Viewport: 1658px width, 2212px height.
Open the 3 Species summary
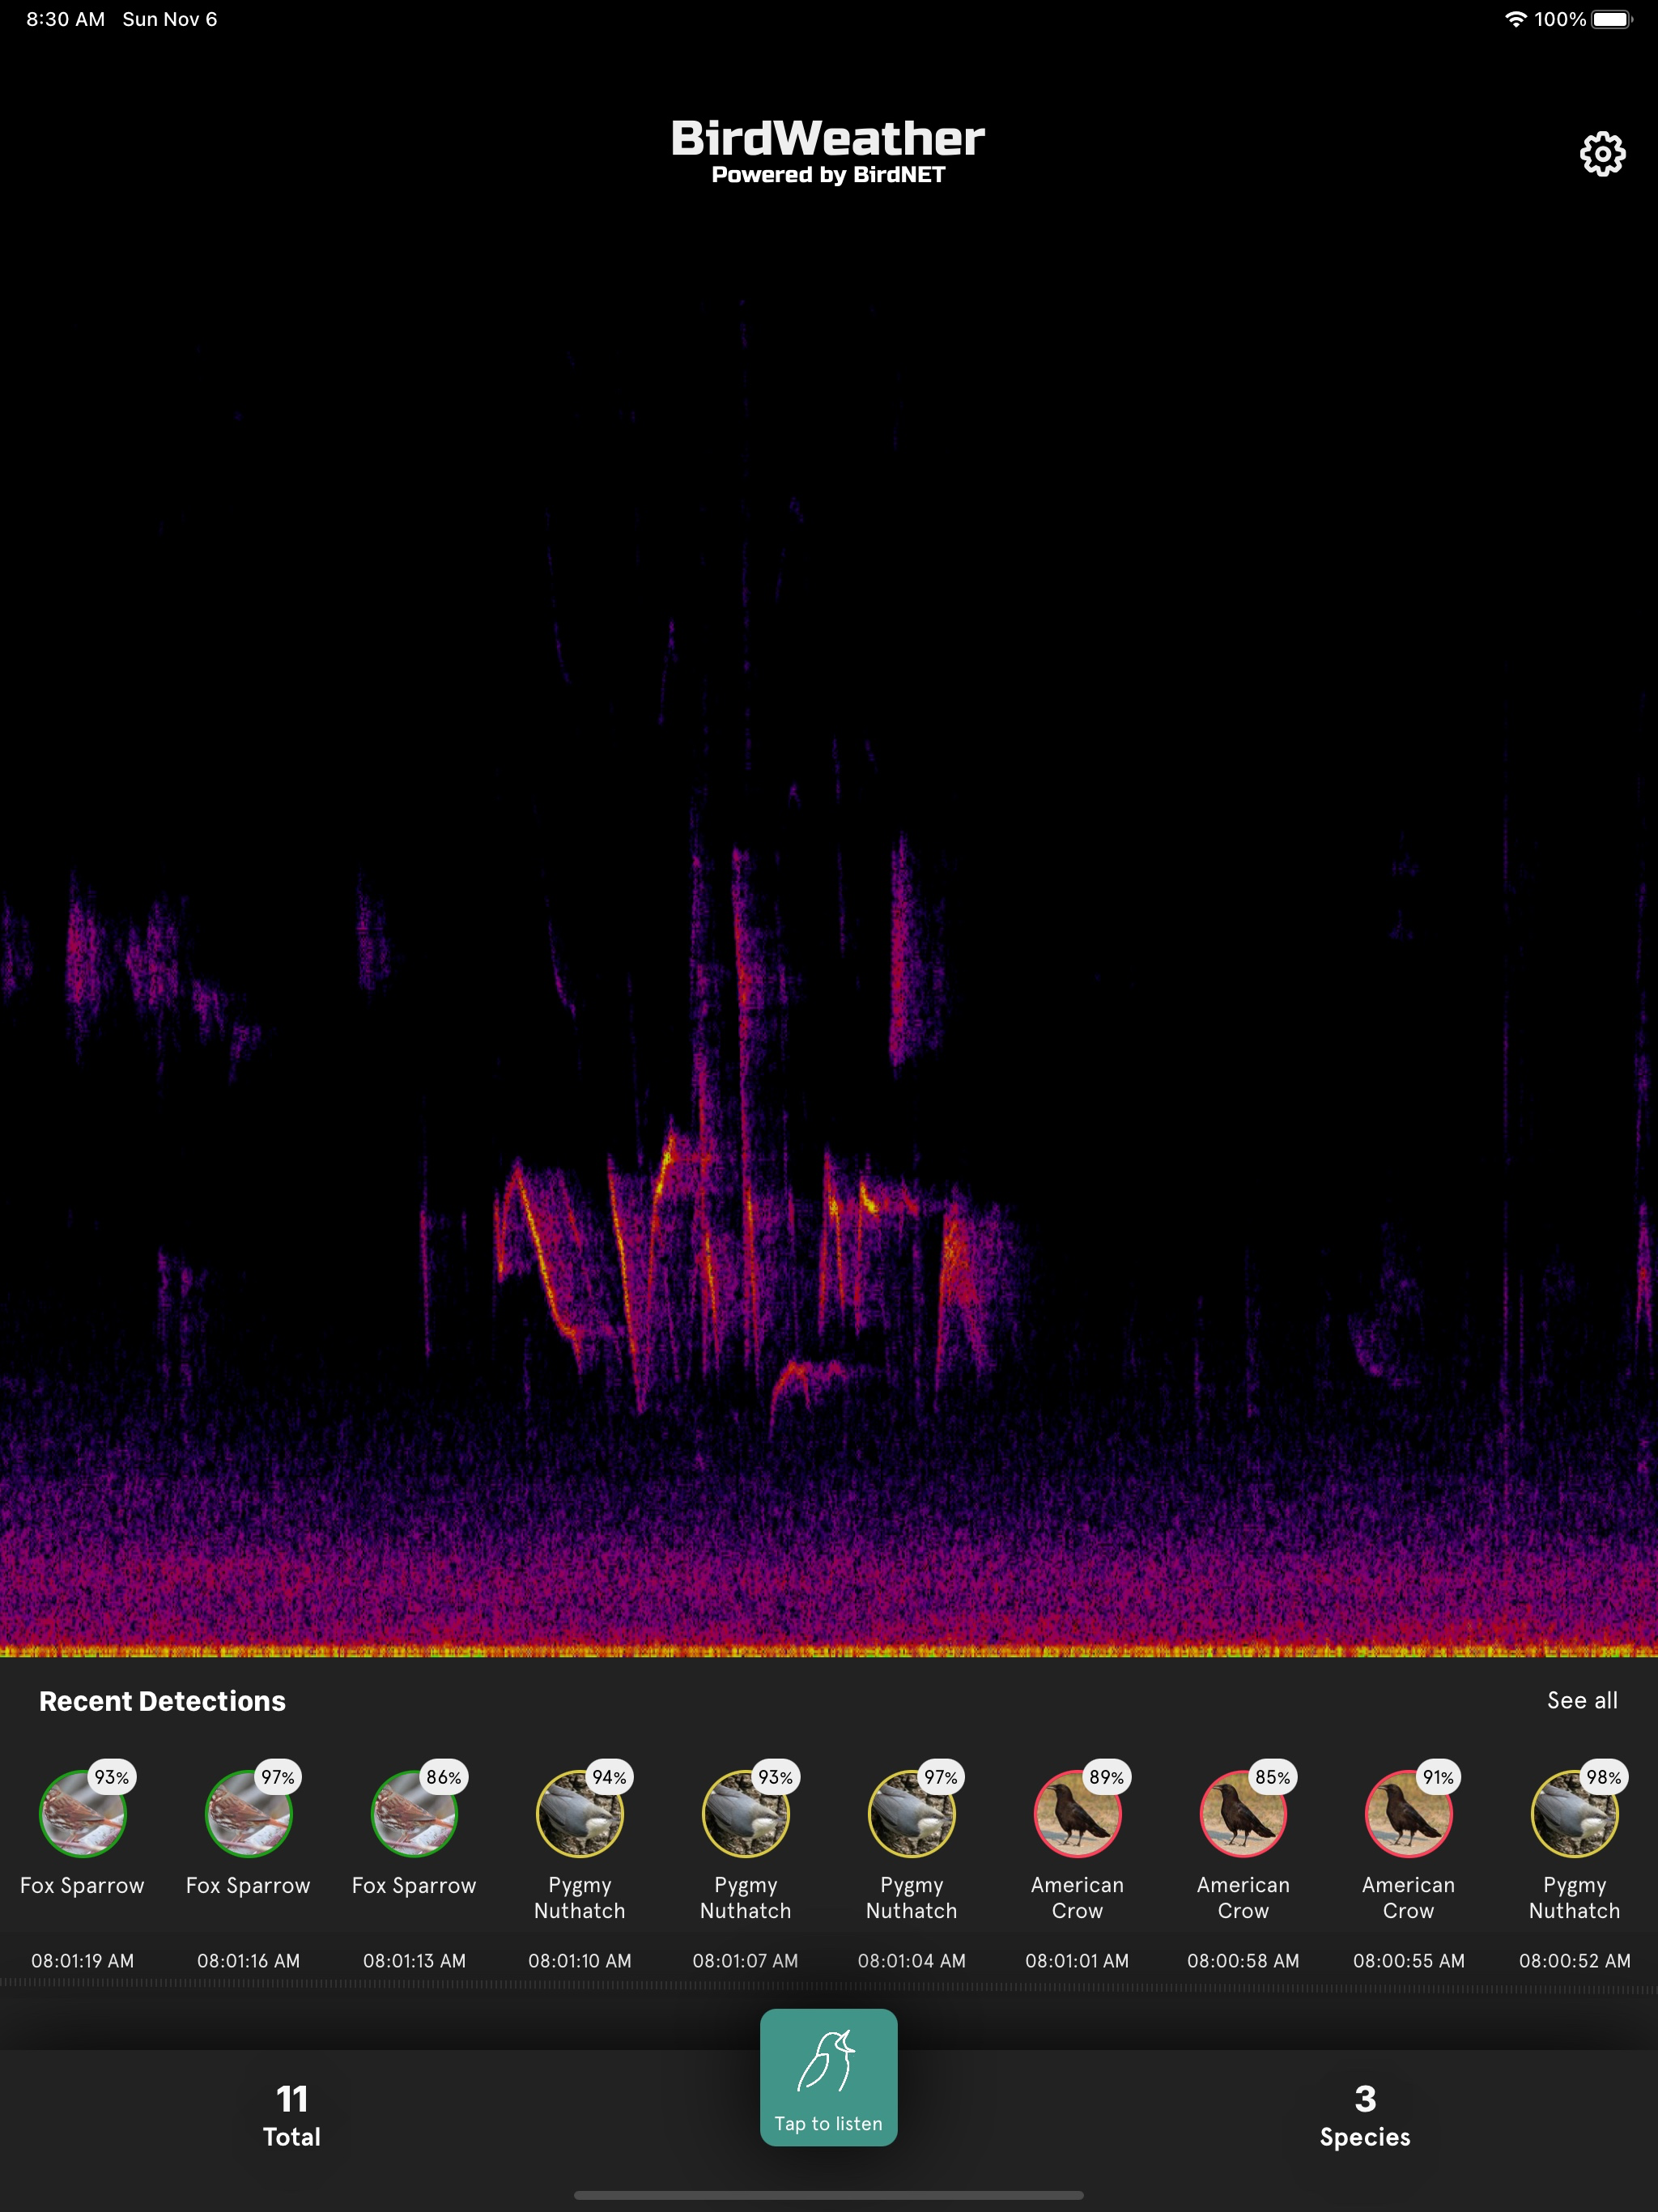point(1364,2114)
